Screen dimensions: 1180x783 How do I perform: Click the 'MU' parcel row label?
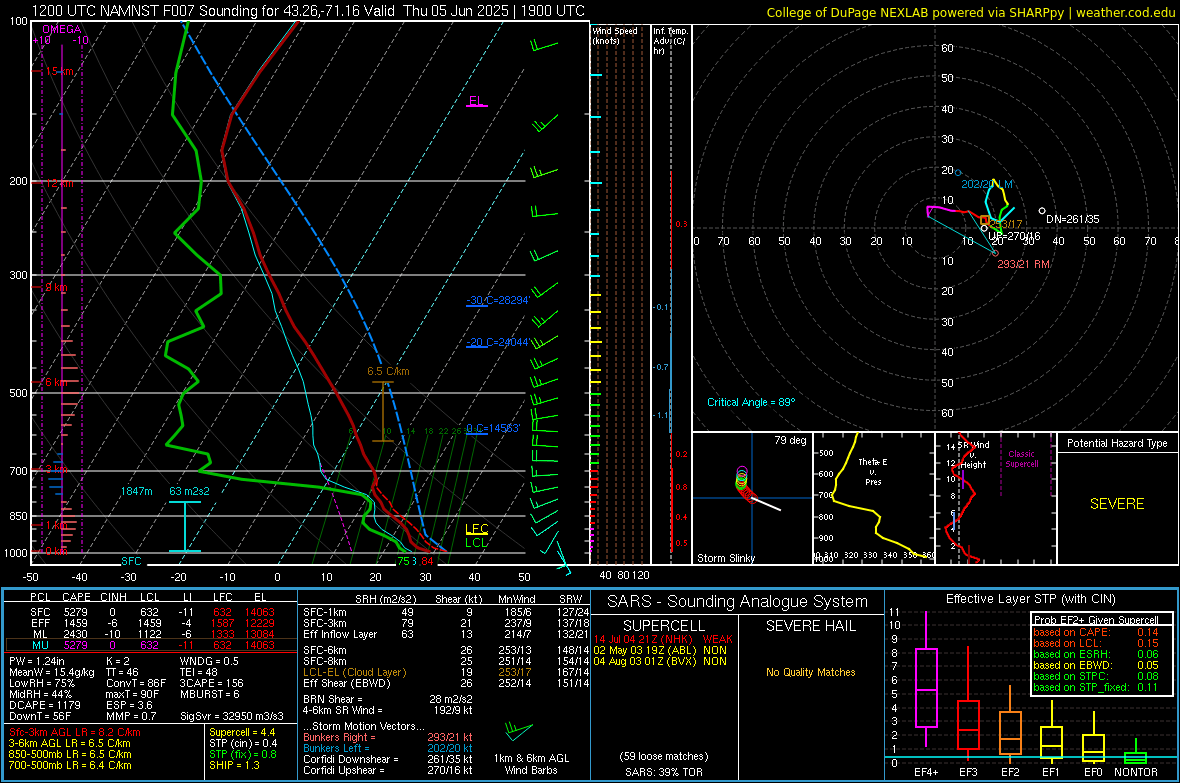click(41, 644)
